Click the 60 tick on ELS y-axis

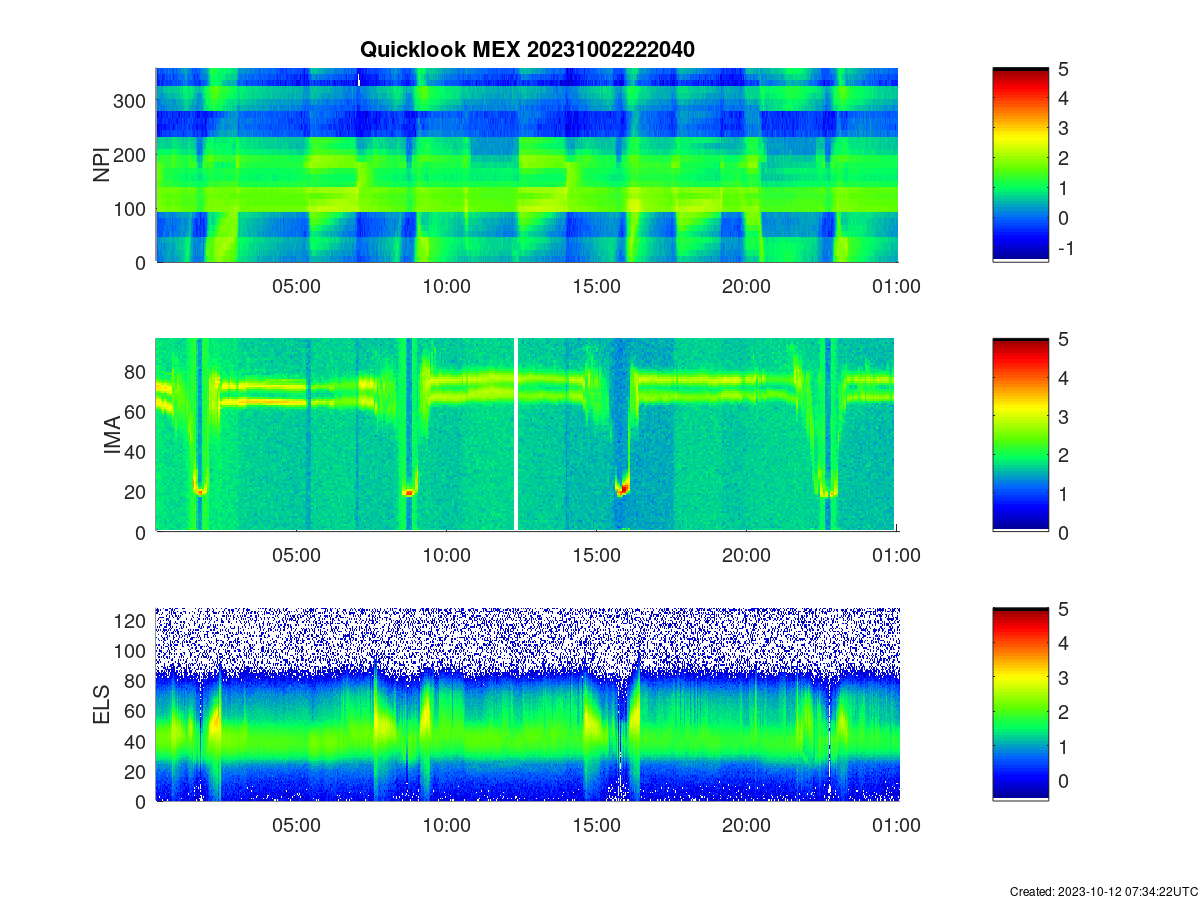click(137, 711)
